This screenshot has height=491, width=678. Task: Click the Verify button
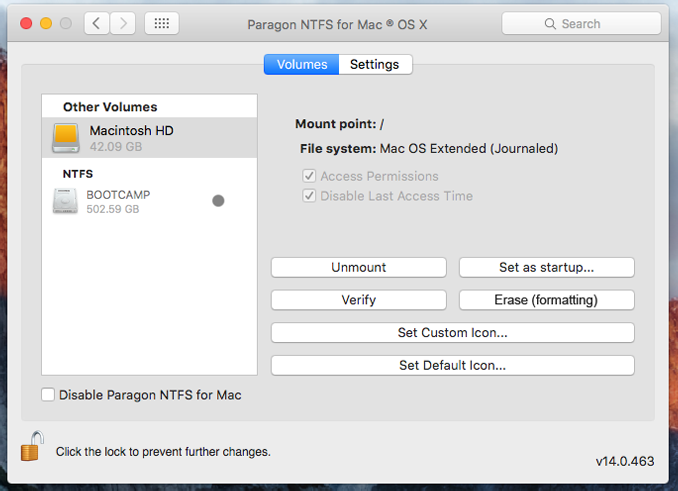point(358,300)
